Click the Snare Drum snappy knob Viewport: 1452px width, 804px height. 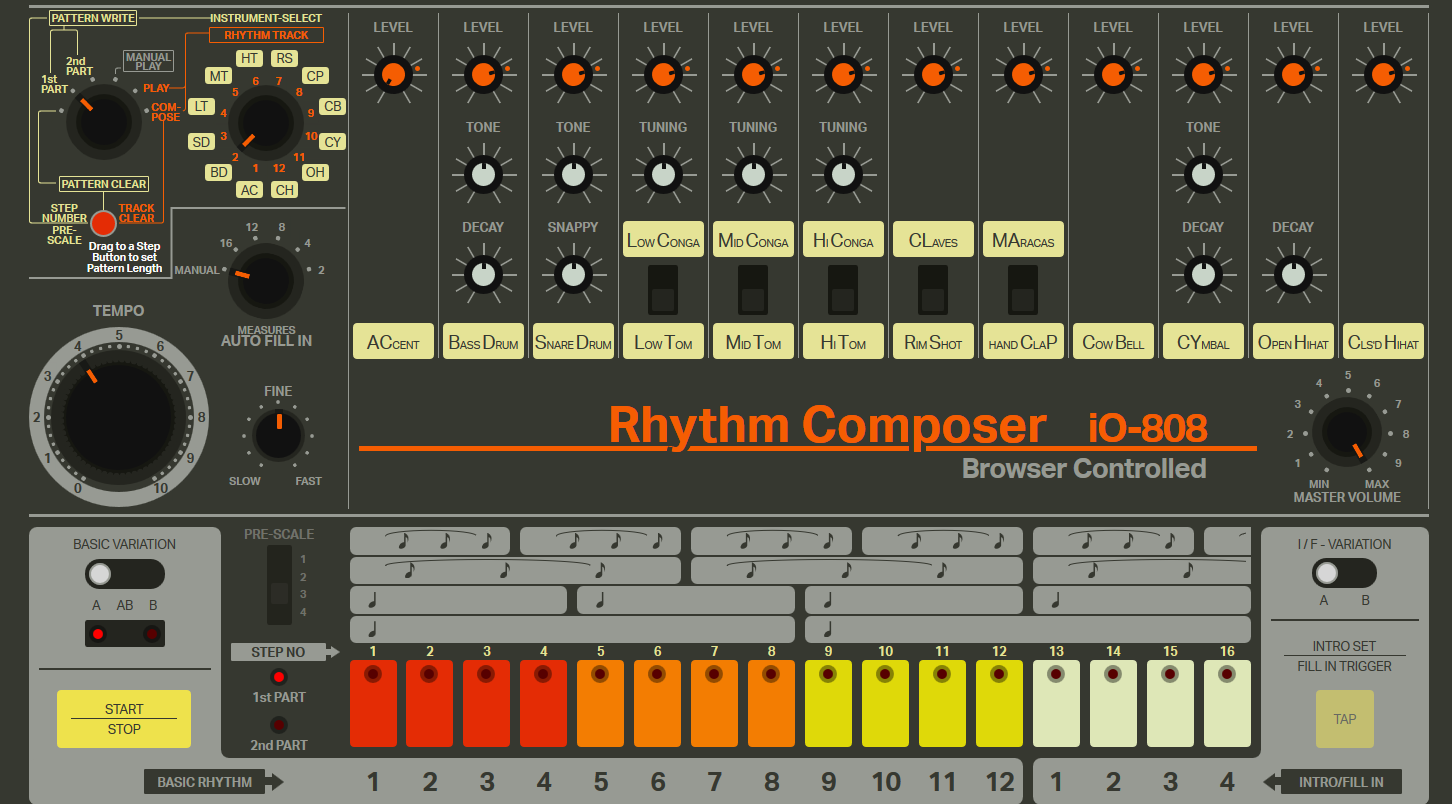572,274
